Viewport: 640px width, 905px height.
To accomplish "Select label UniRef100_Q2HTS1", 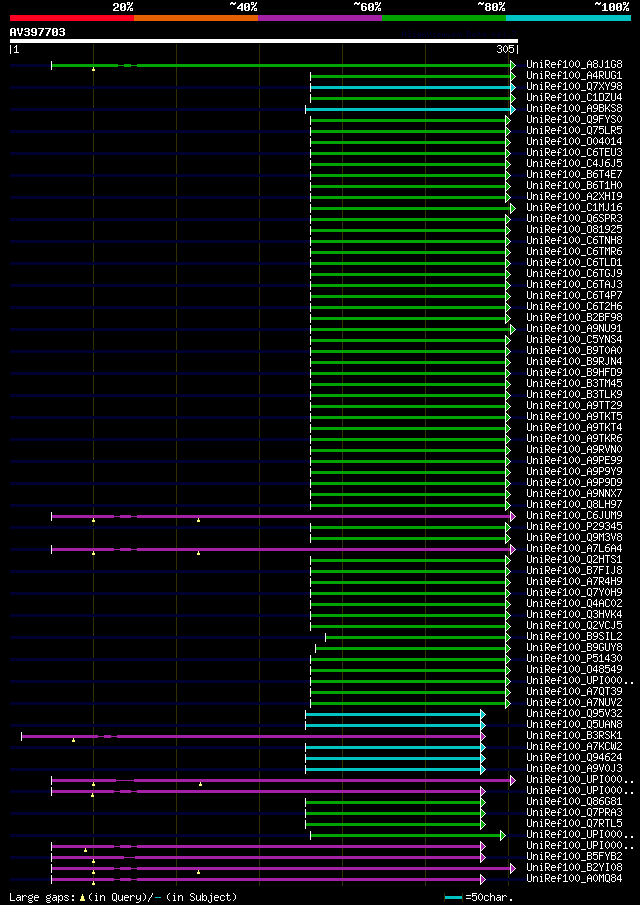I will coord(574,560).
